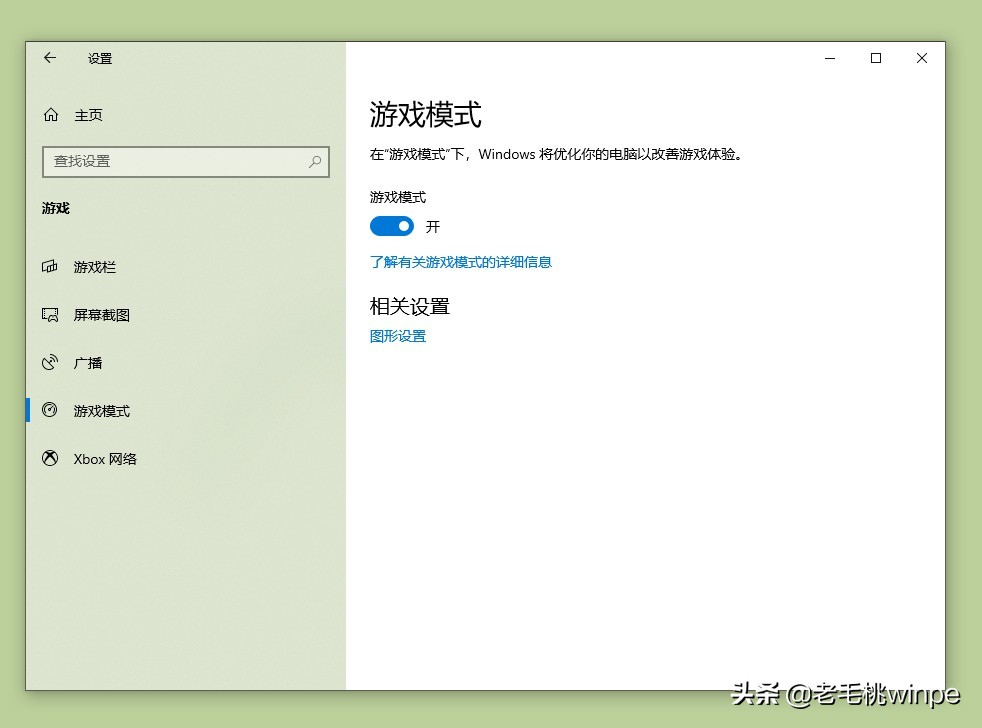Click the highlighted 游戏模式 sidebar entry

coord(102,410)
